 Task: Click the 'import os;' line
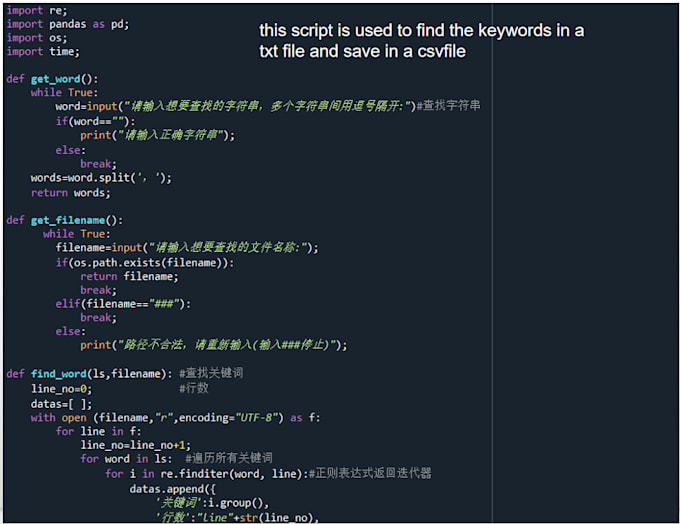coord(37,38)
